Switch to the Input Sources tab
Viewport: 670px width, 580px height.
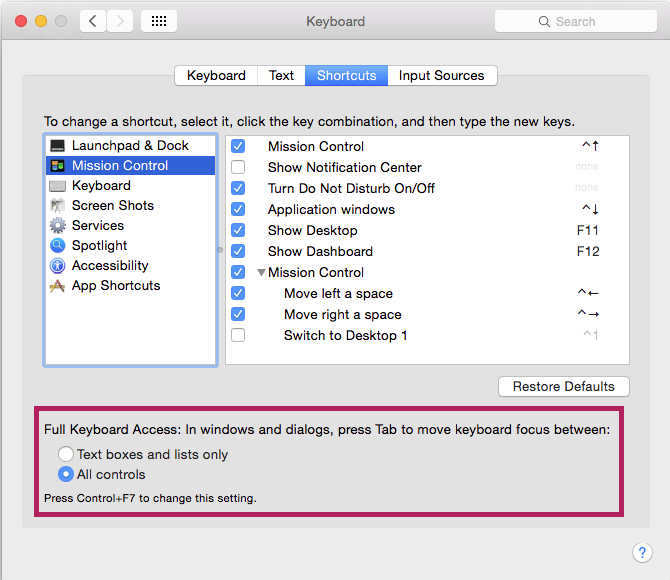point(441,76)
